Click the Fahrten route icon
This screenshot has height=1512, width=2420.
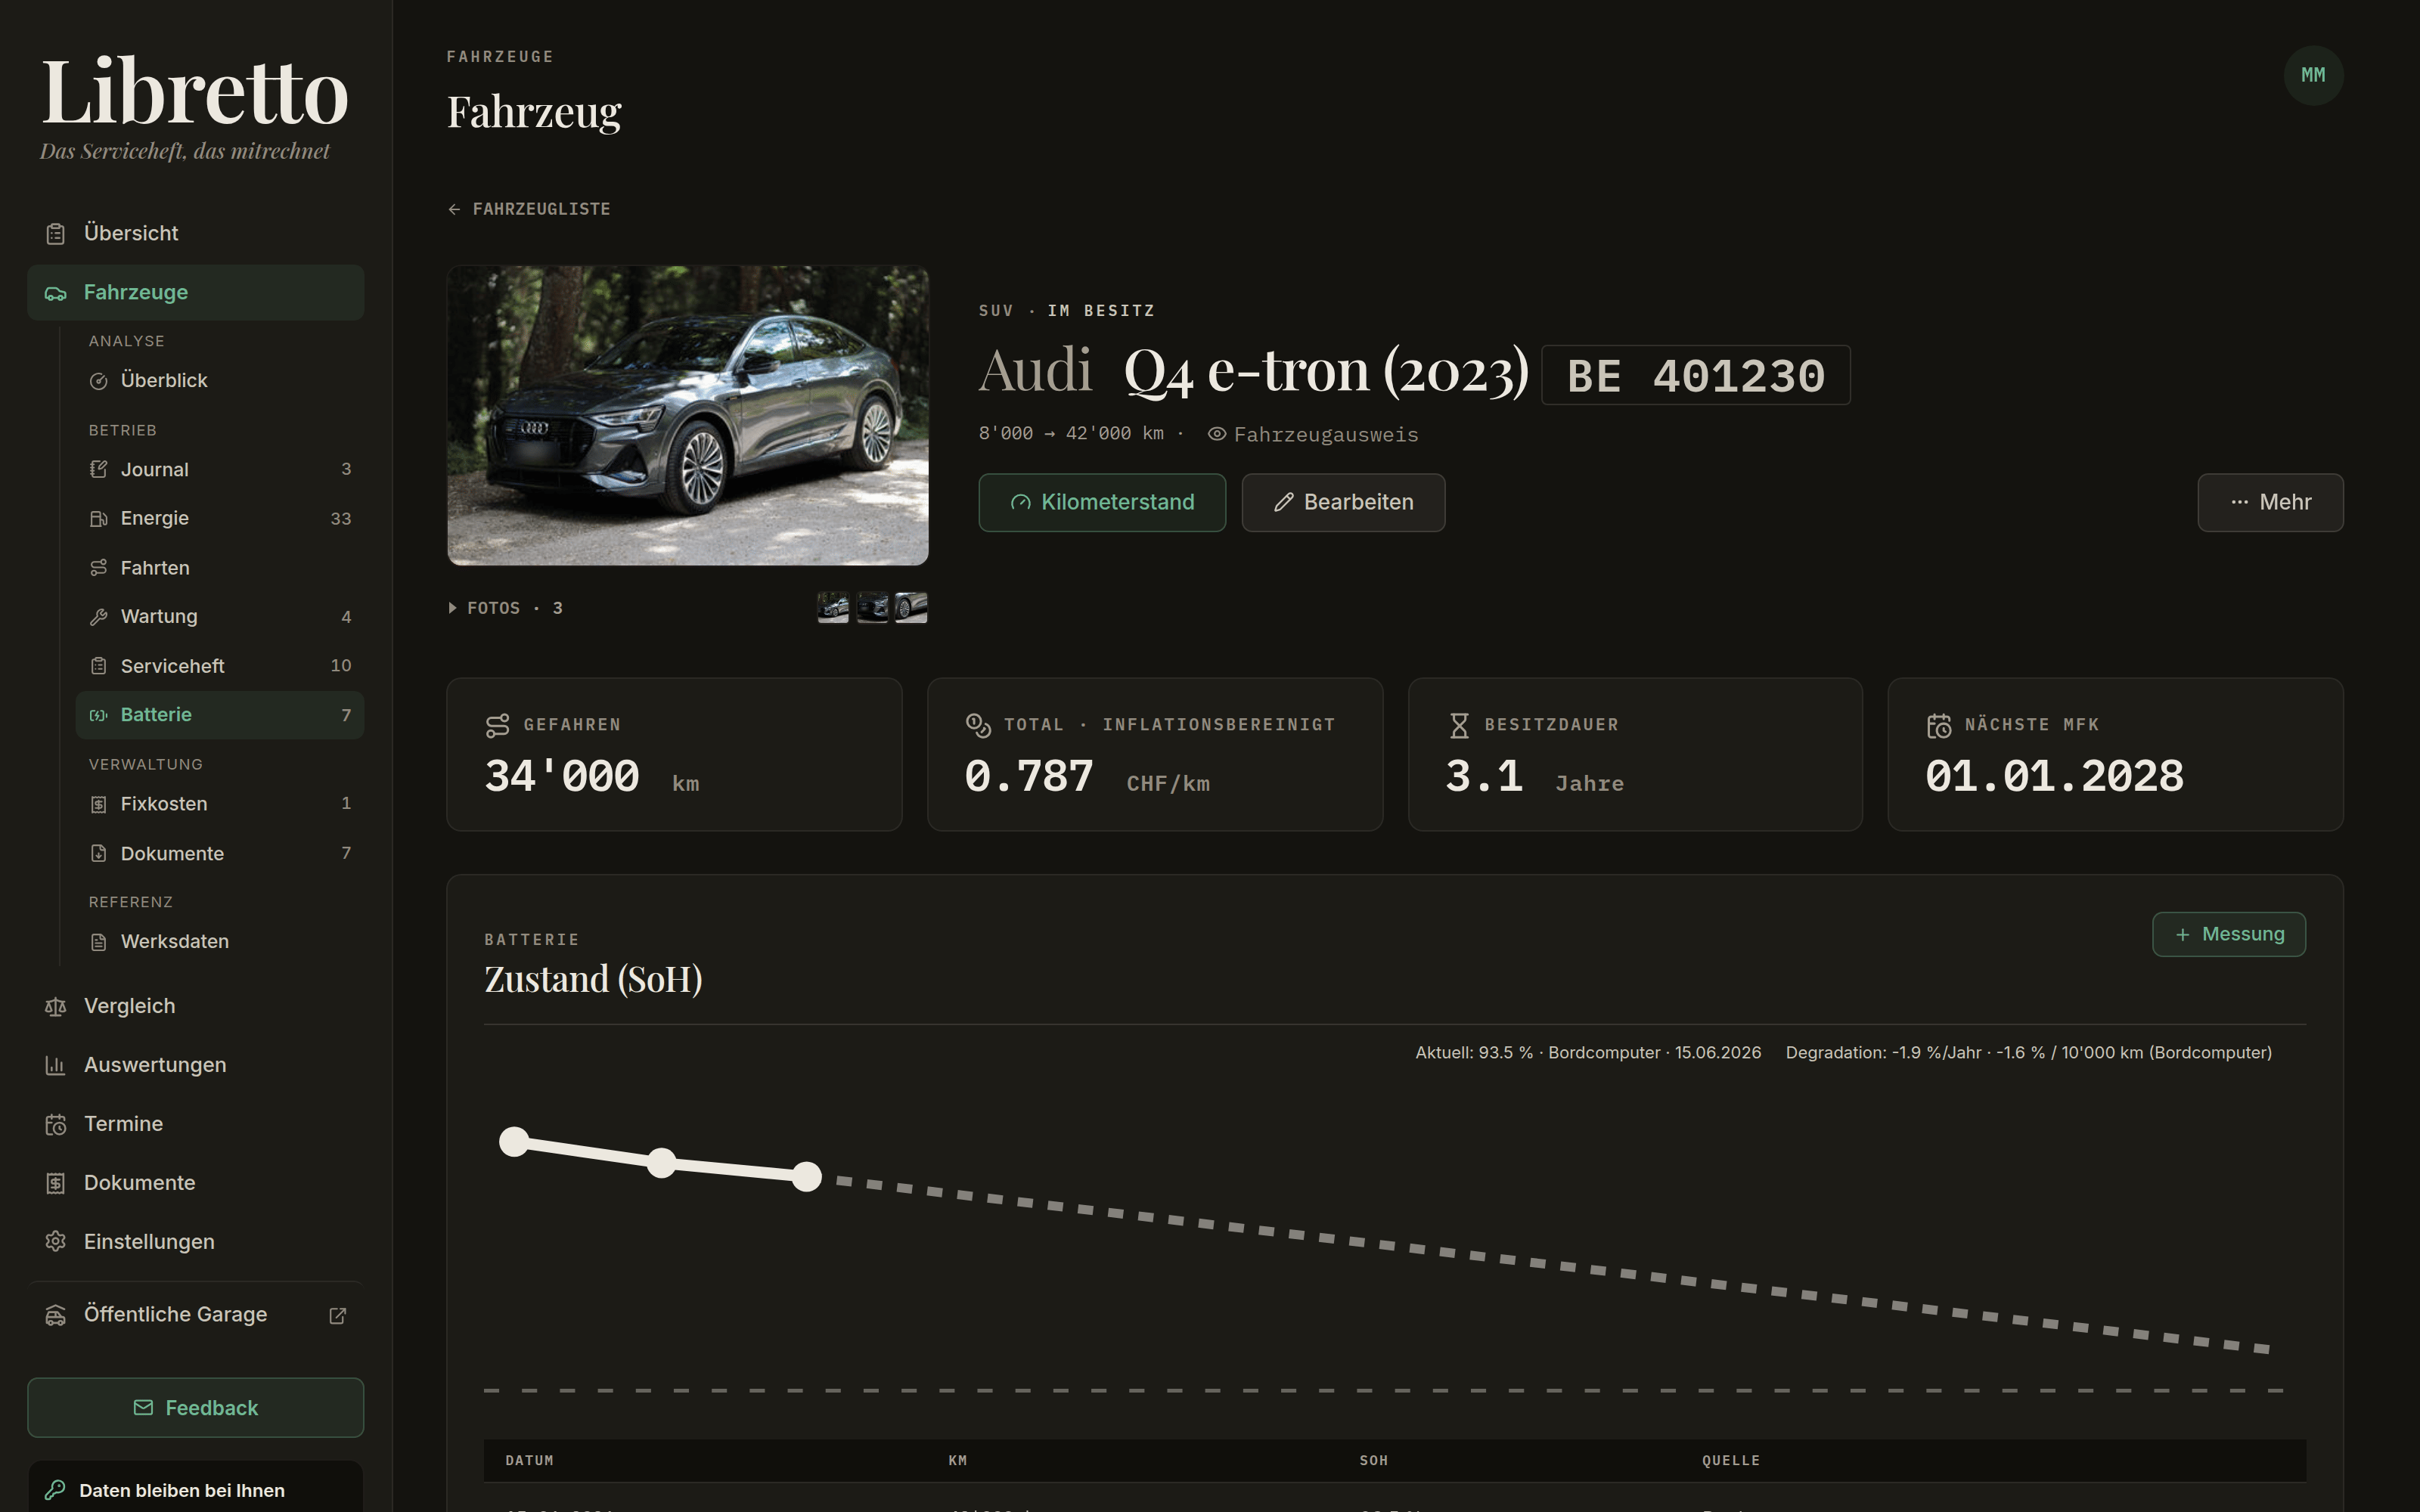pyautogui.click(x=98, y=568)
